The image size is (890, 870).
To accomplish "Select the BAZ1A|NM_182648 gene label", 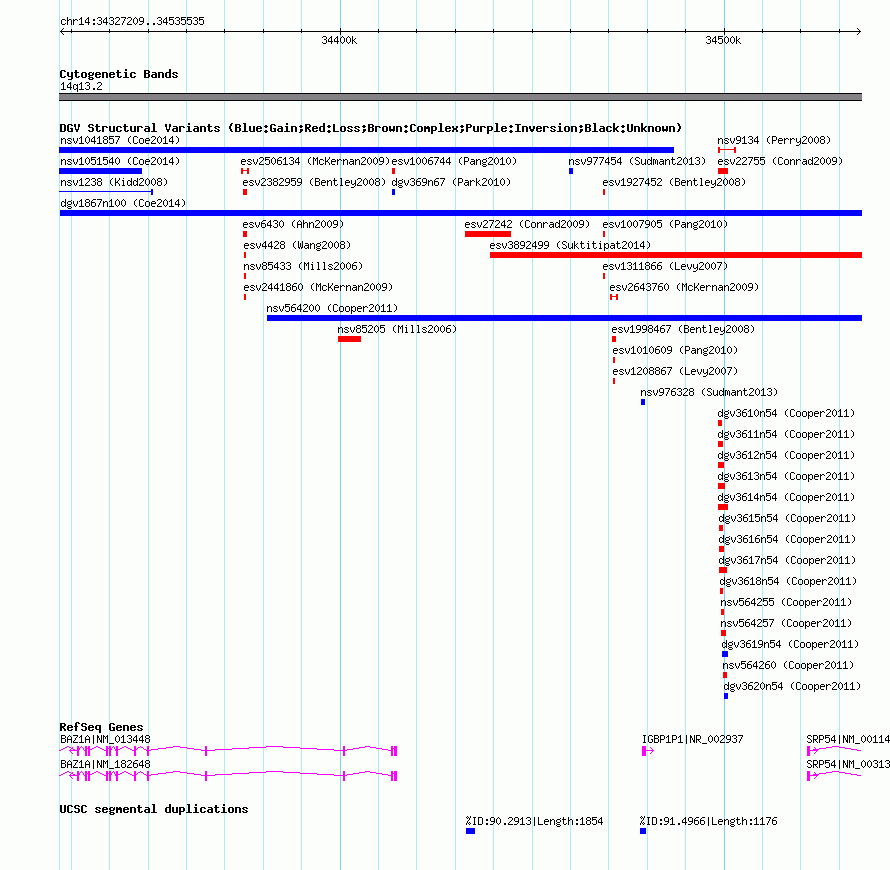I will tap(105, 764).
